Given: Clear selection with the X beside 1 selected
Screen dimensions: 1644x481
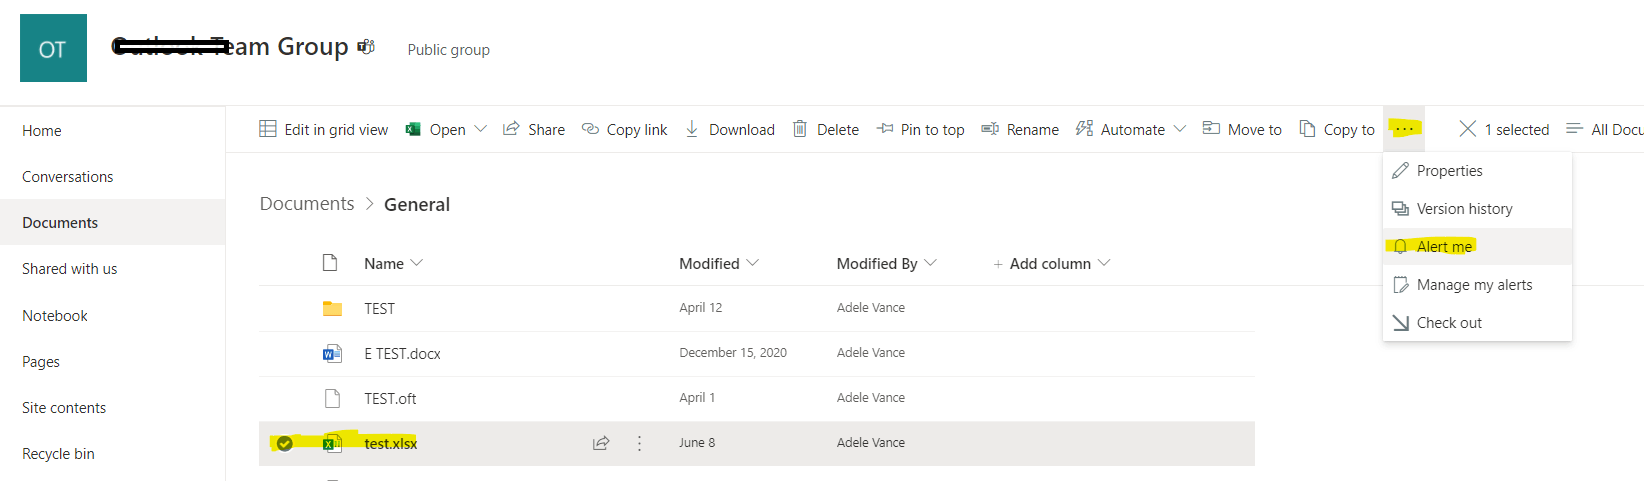Looking at the screenshot, I should tap(1467, 129).
